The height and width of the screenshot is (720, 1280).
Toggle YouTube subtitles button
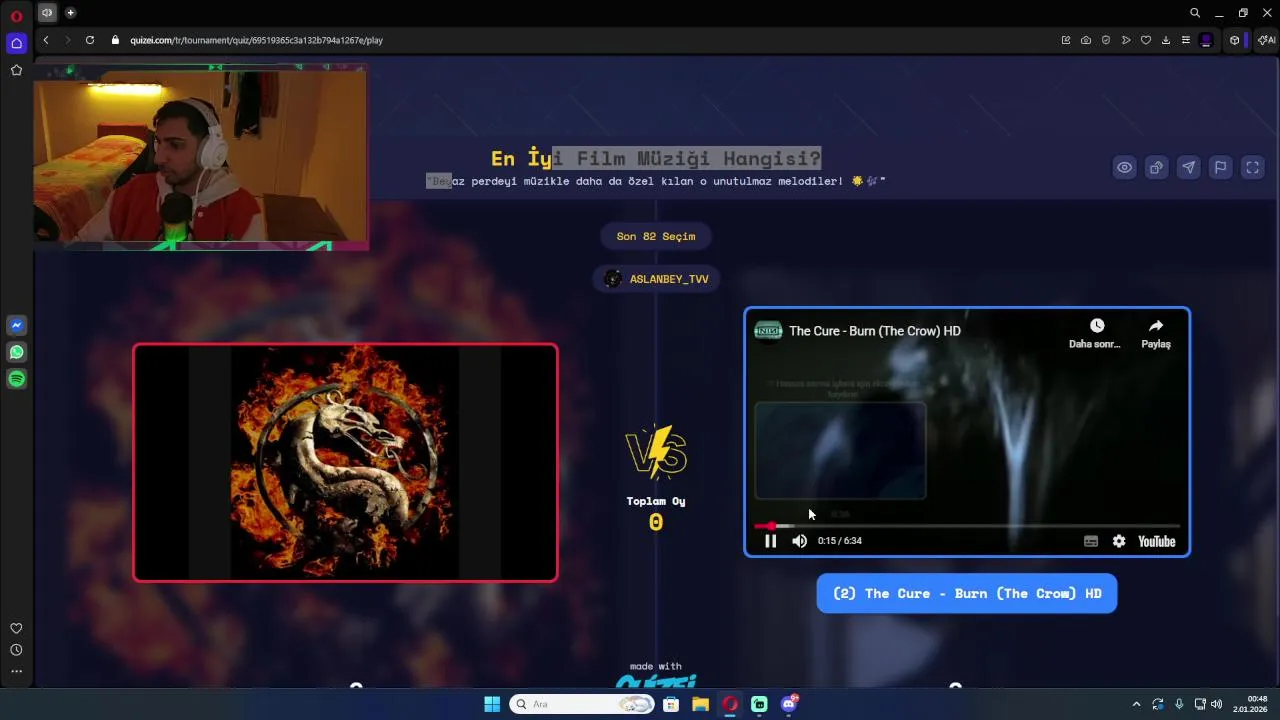(x=1091, y=541)
